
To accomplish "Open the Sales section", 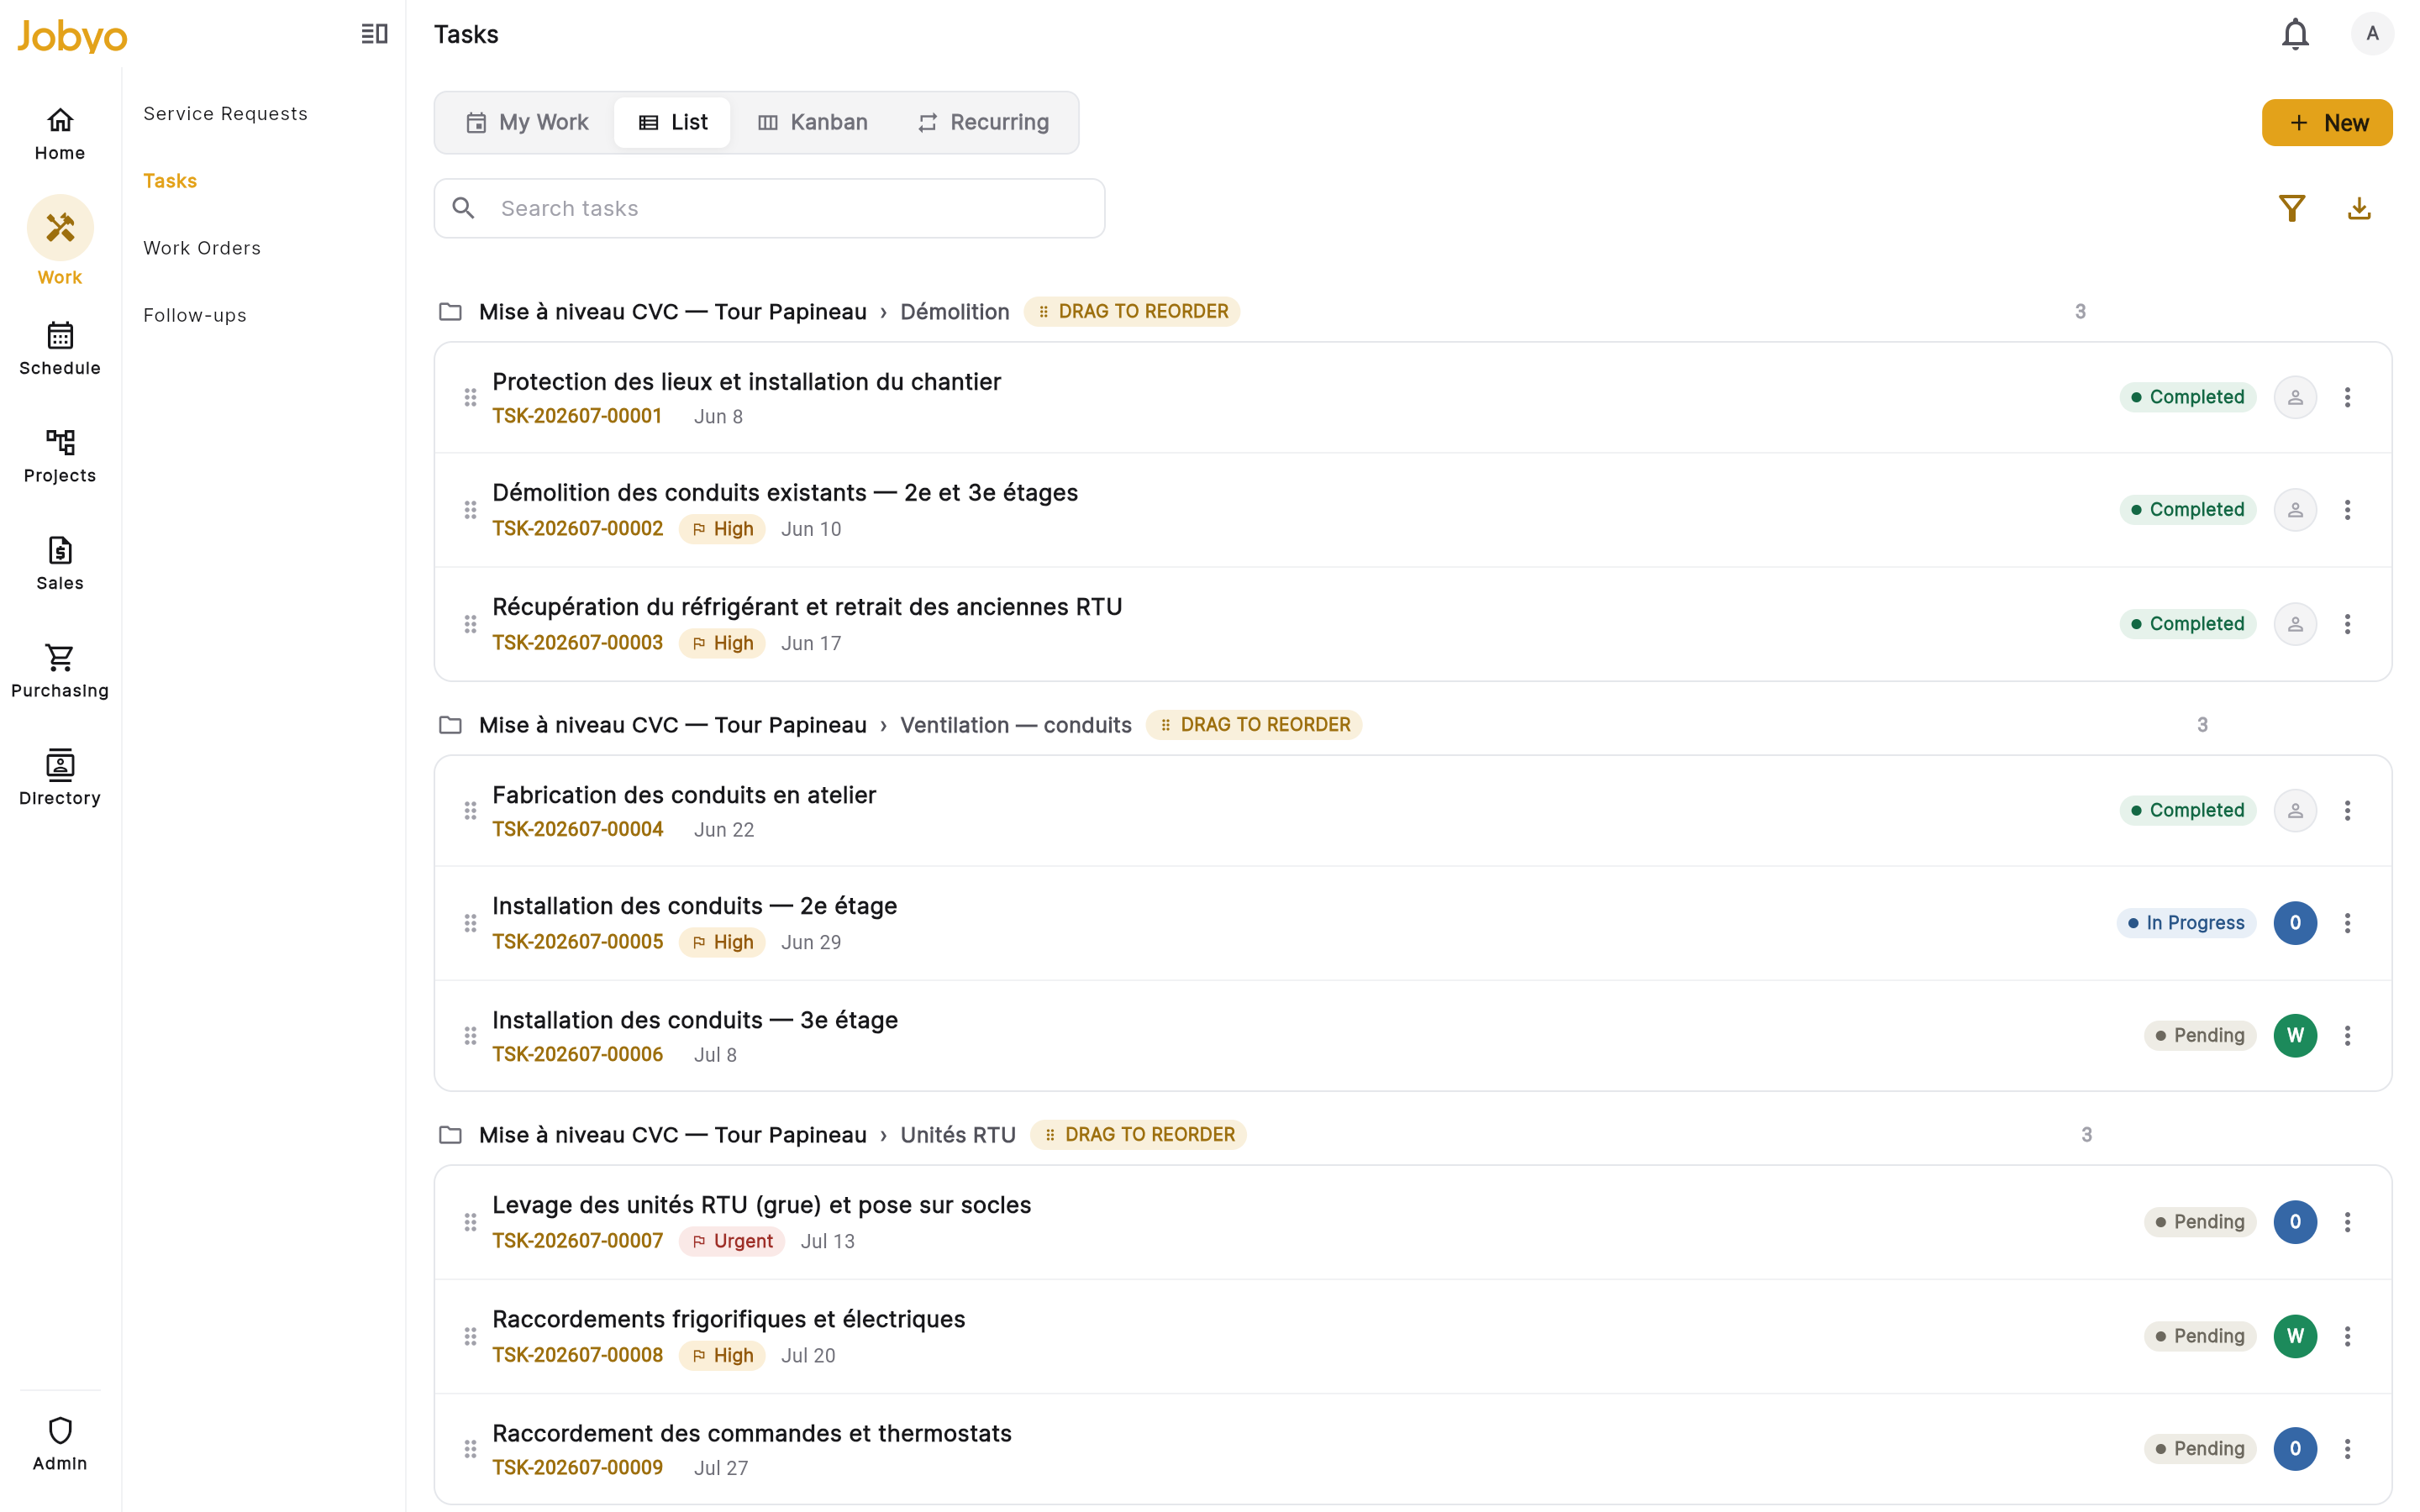I will [60, 564].
